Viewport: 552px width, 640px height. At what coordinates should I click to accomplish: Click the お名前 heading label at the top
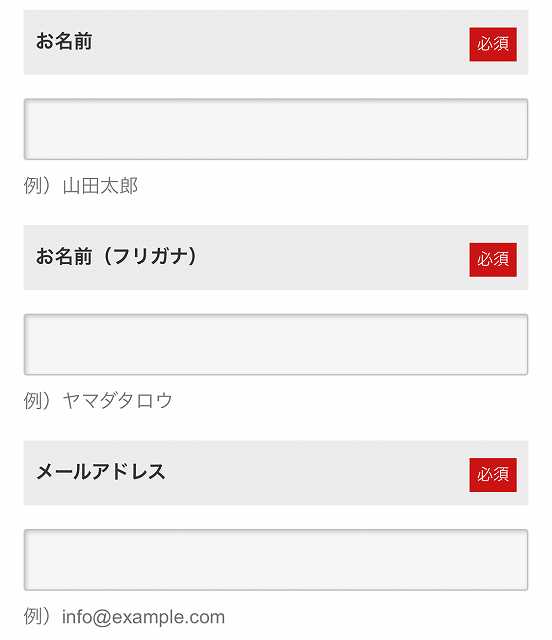[x=64, y=41]
